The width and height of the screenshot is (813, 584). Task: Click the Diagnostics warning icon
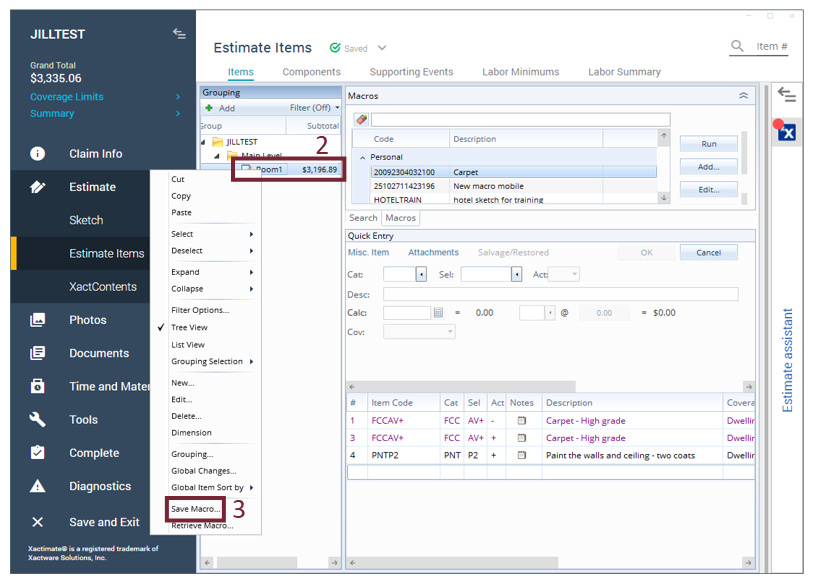37,487
